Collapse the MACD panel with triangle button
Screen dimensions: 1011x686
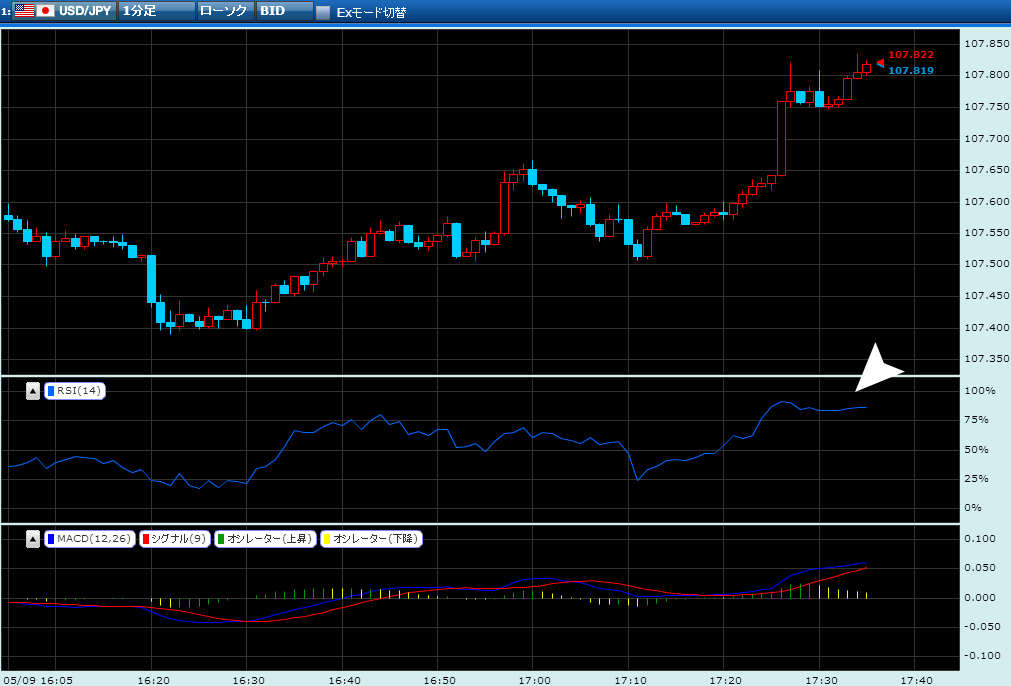click(x=33, y=539)
